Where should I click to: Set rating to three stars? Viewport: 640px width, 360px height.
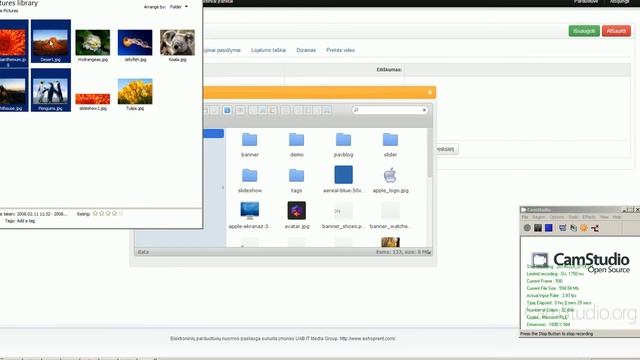coord(108,213)
